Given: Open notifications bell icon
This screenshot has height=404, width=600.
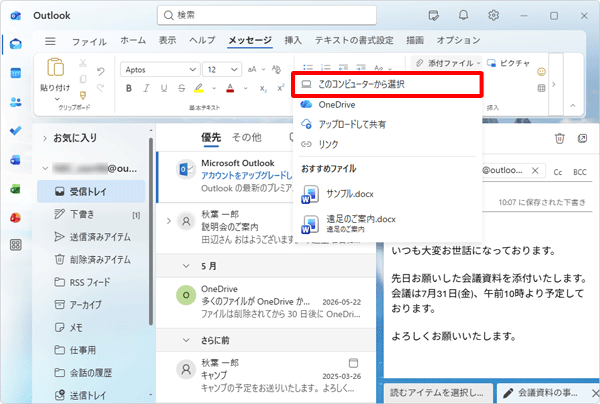Looking at the screenshot, I should click(x=463, y=15).
